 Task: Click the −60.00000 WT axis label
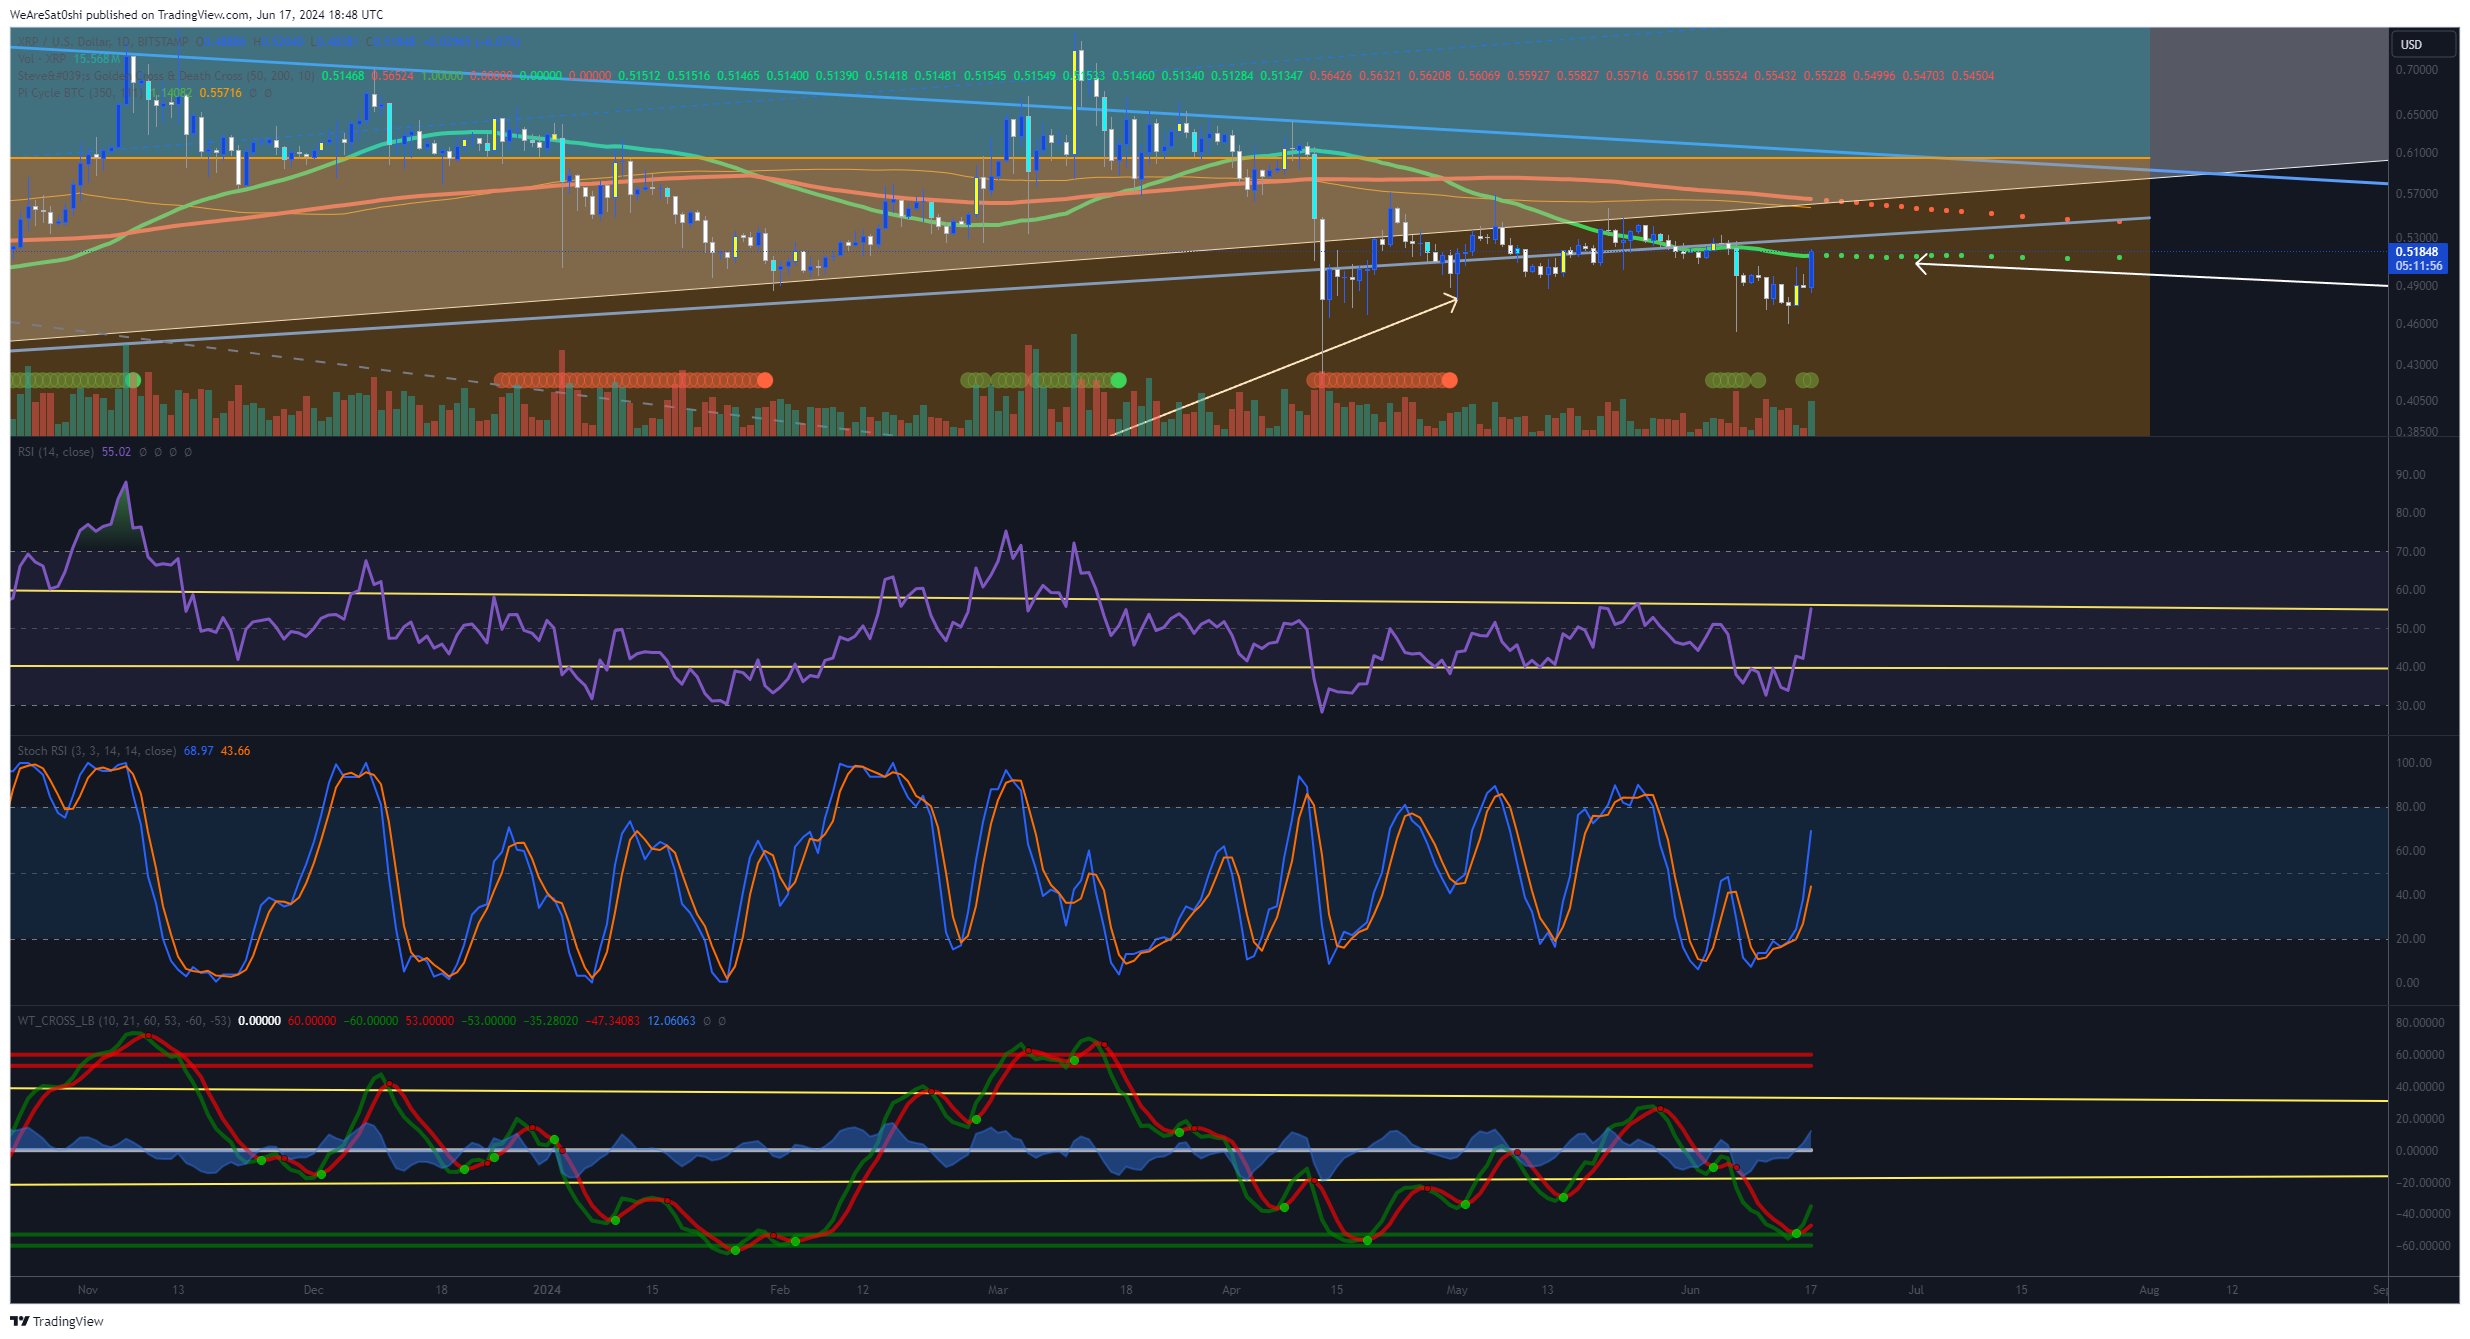point(2421,1246)
